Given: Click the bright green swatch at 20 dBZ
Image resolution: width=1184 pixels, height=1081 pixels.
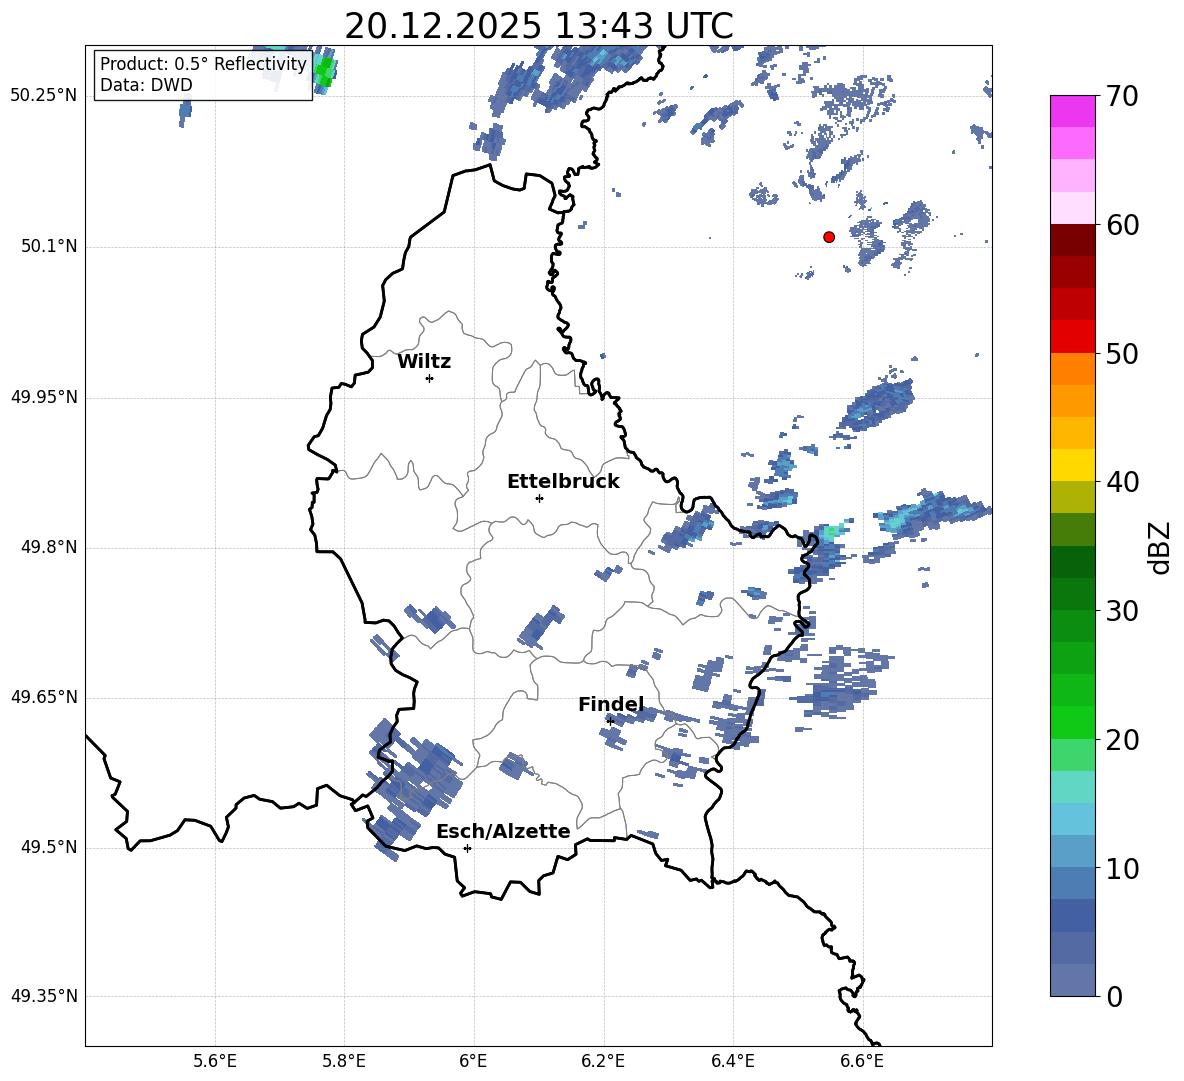Looking at the screenshot, I should pos(1072,722).
